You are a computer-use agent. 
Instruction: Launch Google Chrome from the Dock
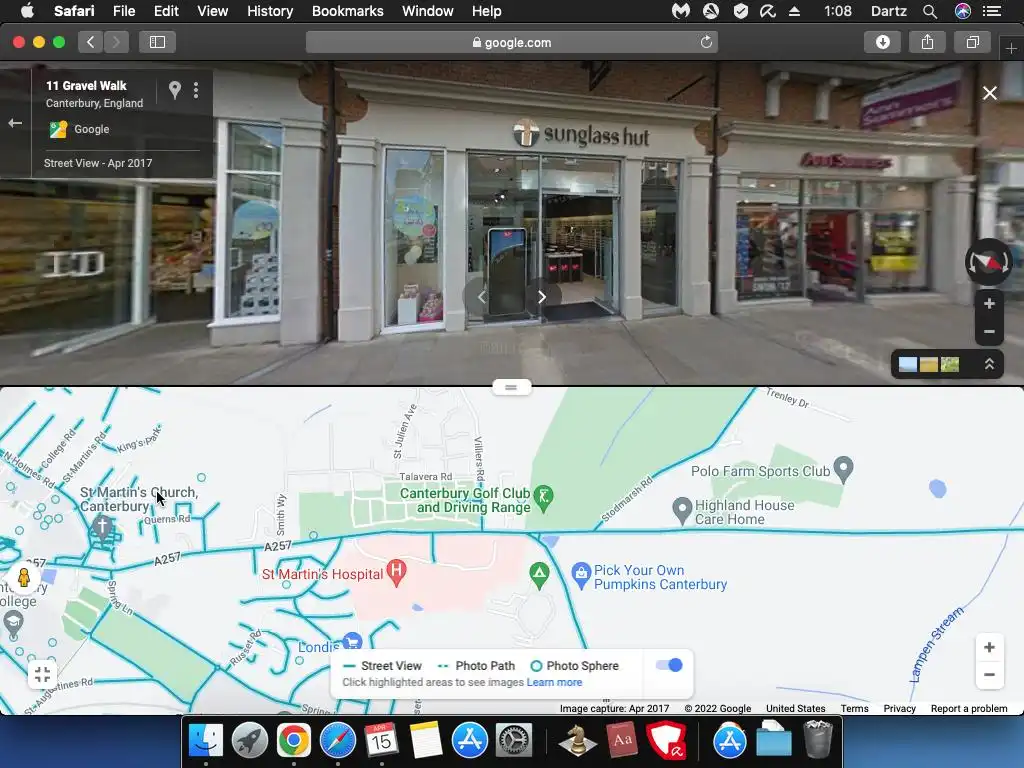(x=293, y=741)
